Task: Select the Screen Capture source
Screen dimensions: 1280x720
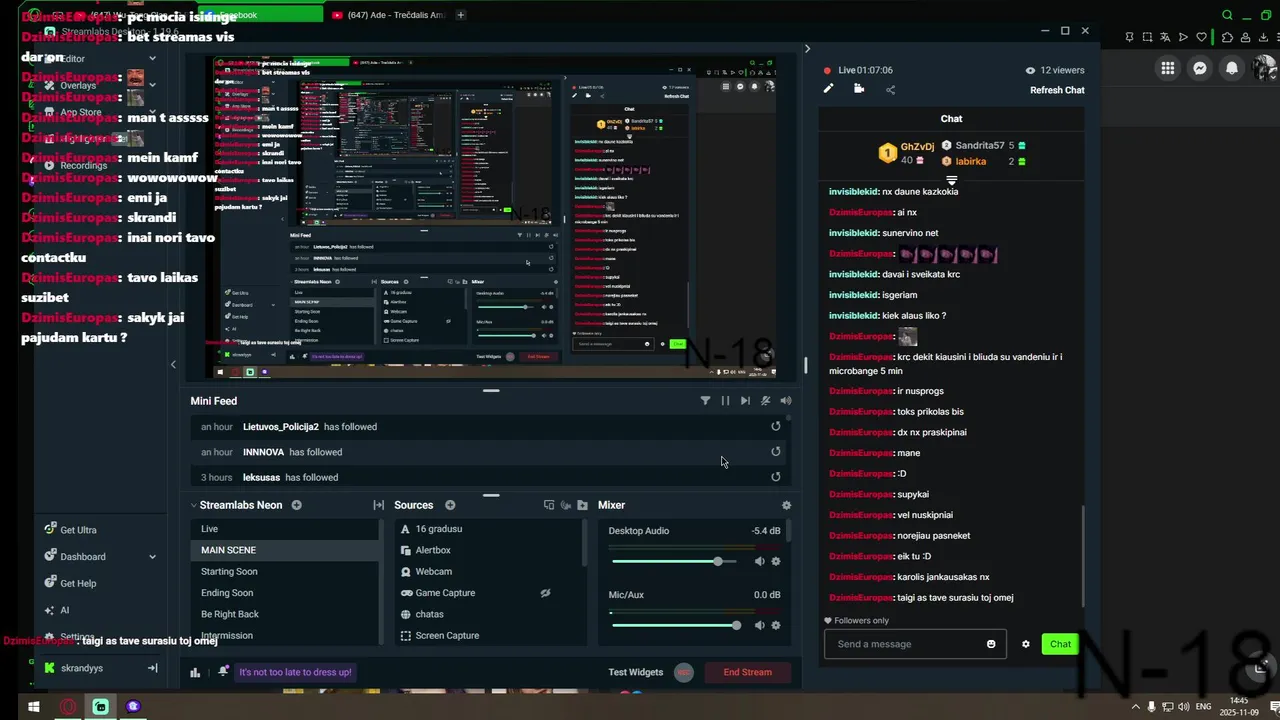Action: (488, 636)
